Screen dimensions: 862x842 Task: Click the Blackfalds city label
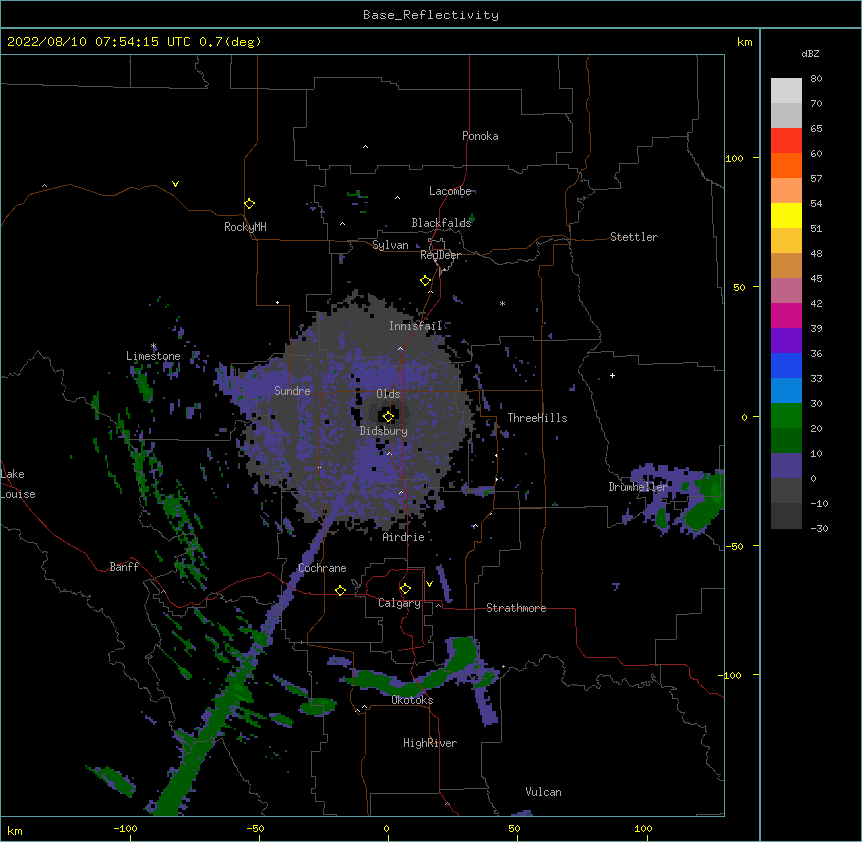pyautogui.click(x=441, y=223)
